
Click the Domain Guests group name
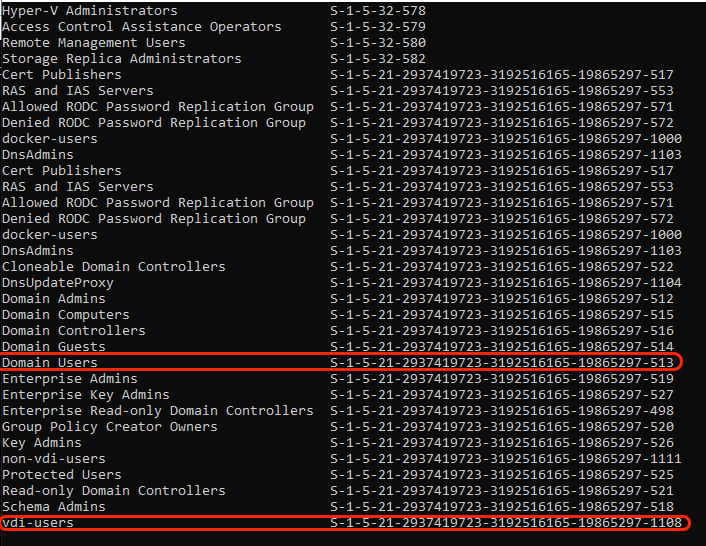53,347
